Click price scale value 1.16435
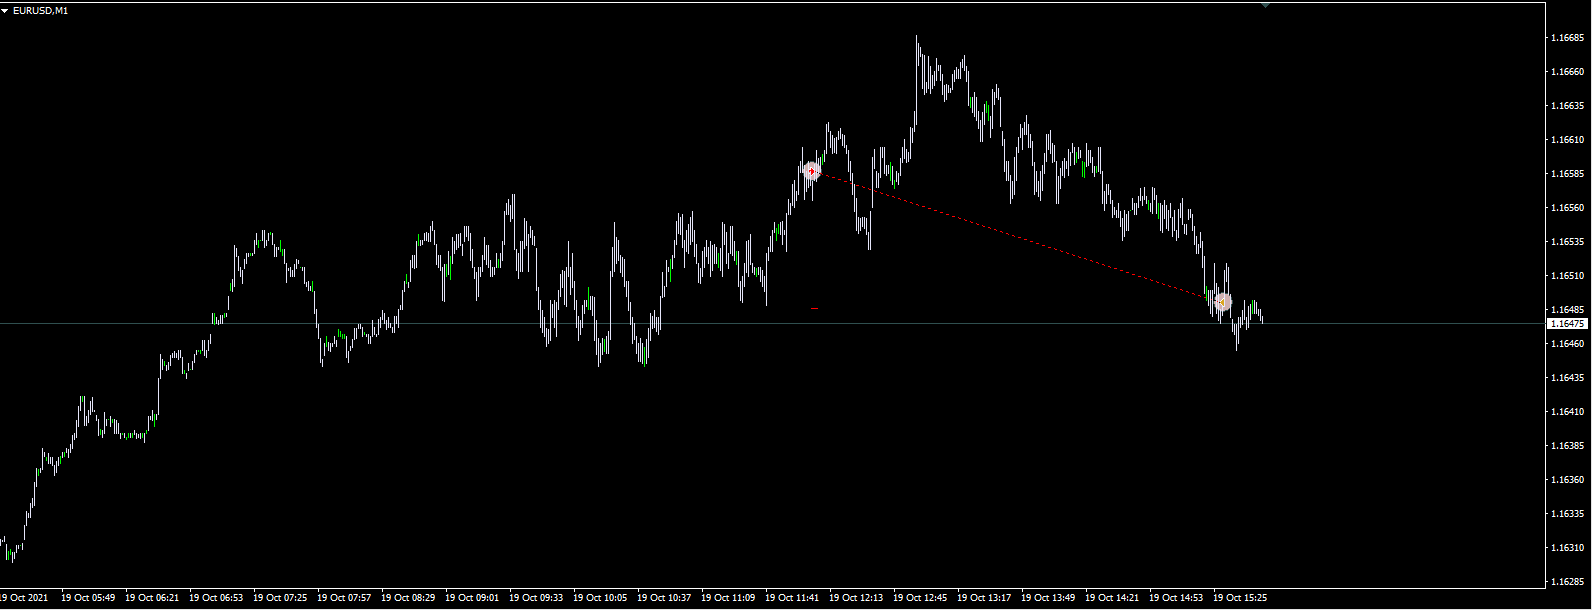The image size is (1593, 611). pyautogui.click(x=1567, y=378)
